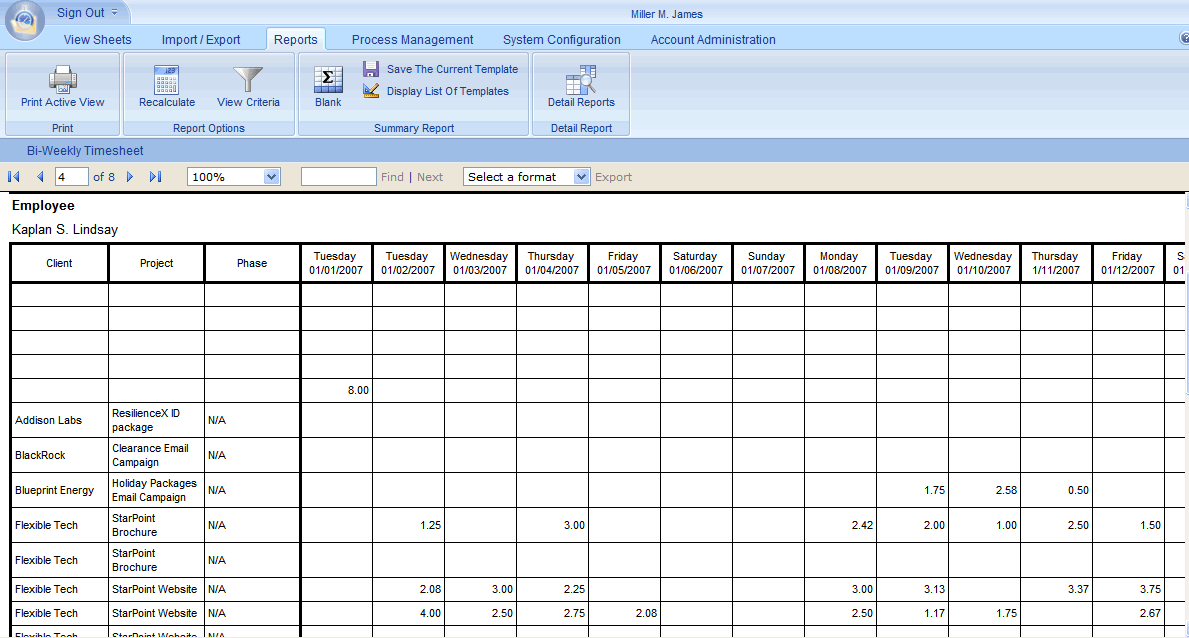
Task: Switch to the View Sheets tab
Action: [97, 40]
